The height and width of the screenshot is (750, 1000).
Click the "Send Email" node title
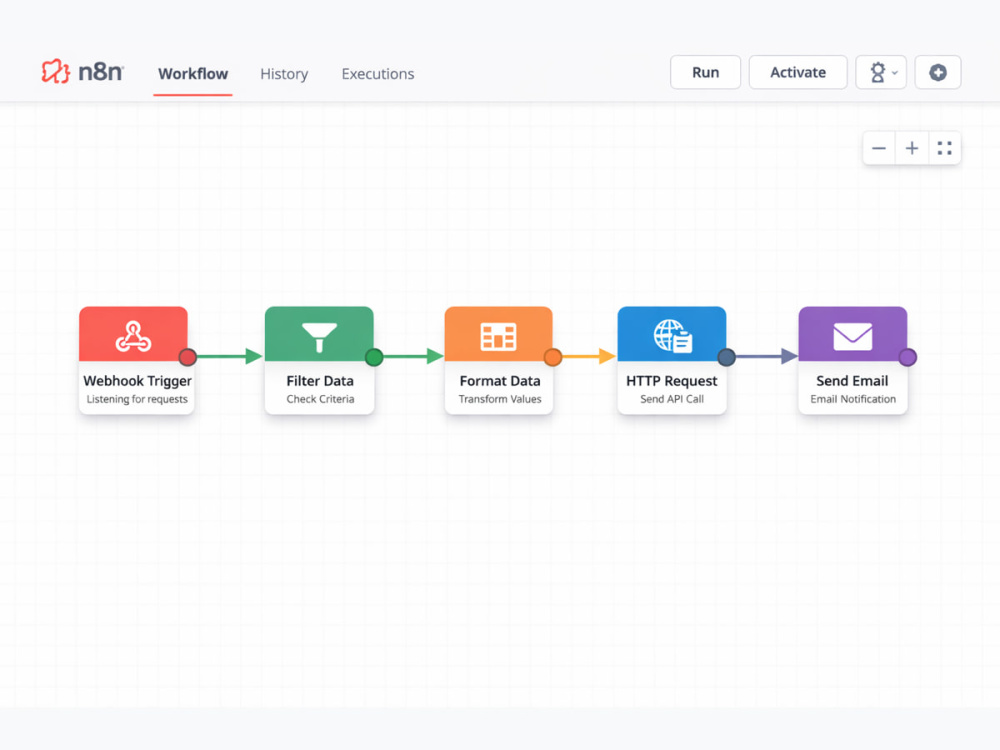[x=852, y=381]
